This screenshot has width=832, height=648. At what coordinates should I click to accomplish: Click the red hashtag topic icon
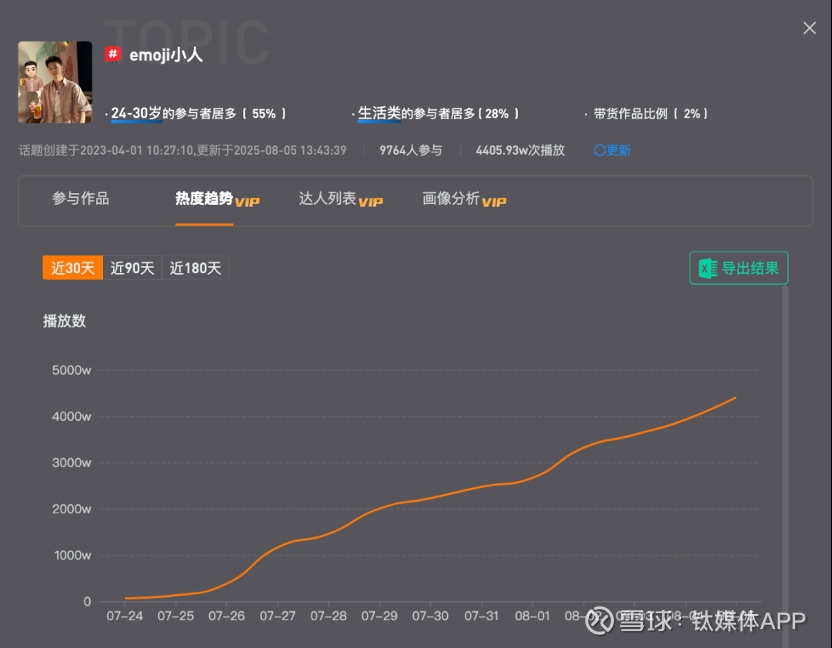(x=113, y=54)
